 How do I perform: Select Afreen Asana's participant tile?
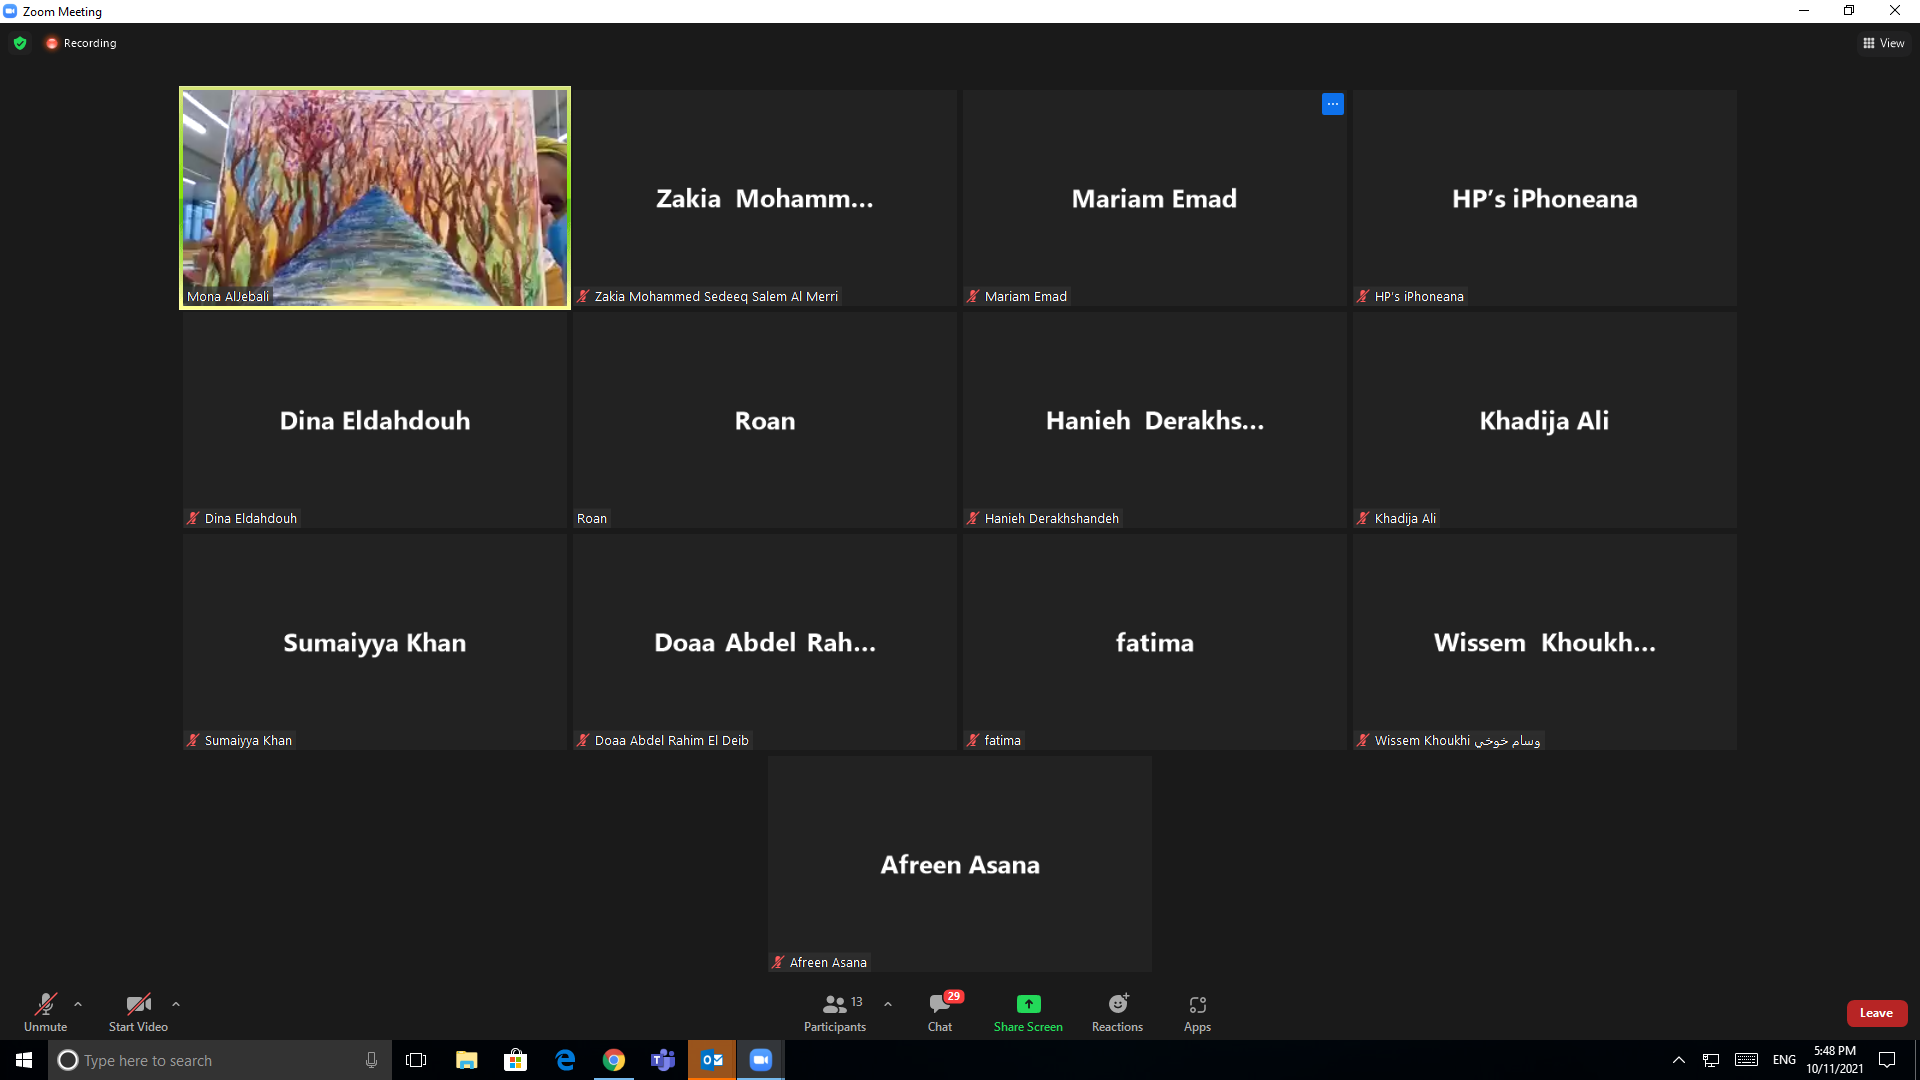pyautogui.click(x=960, y=864)
